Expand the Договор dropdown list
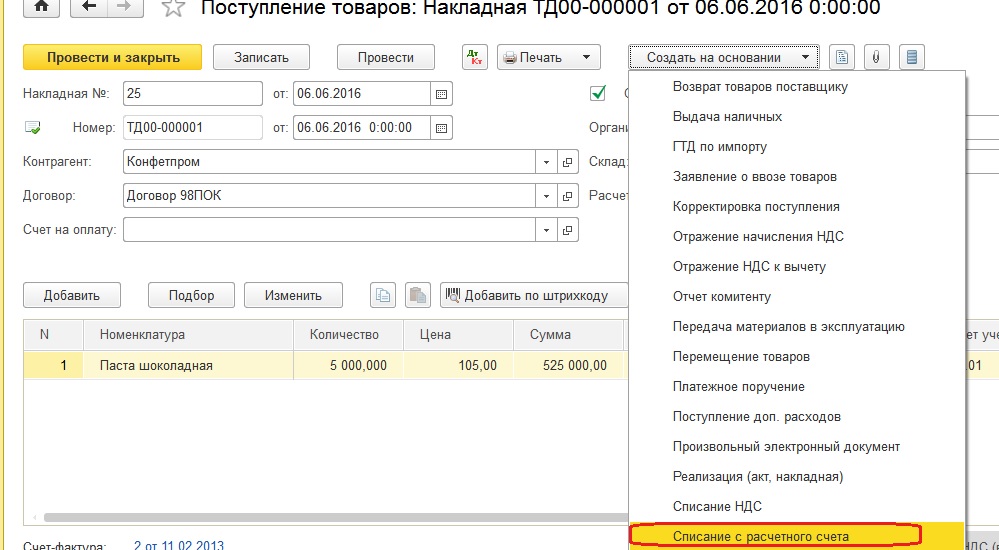Image resolution: width=999 pixels, height=550 pixels. (546, 196)
